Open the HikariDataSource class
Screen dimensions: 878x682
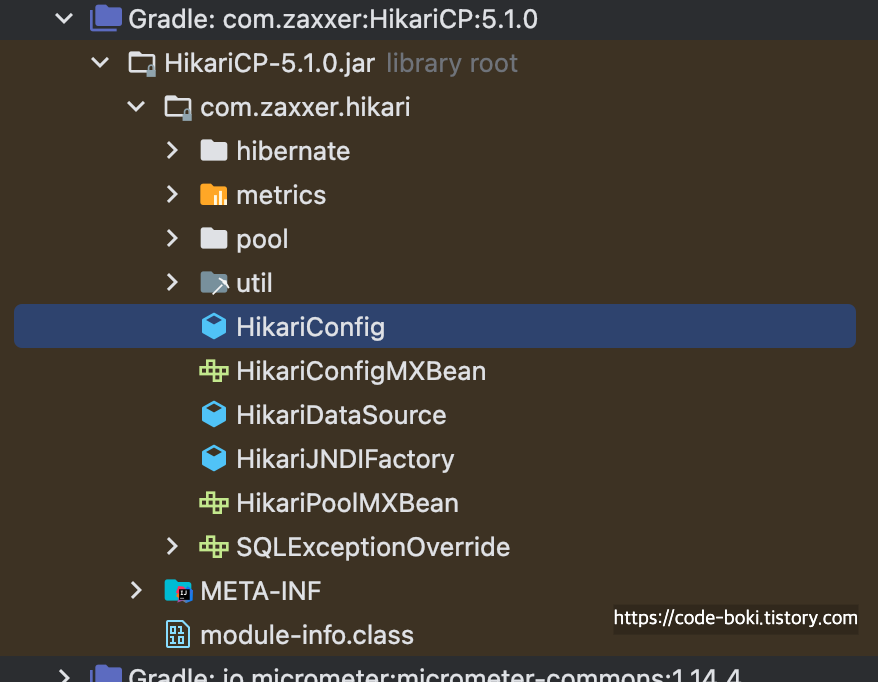point(341,415)
